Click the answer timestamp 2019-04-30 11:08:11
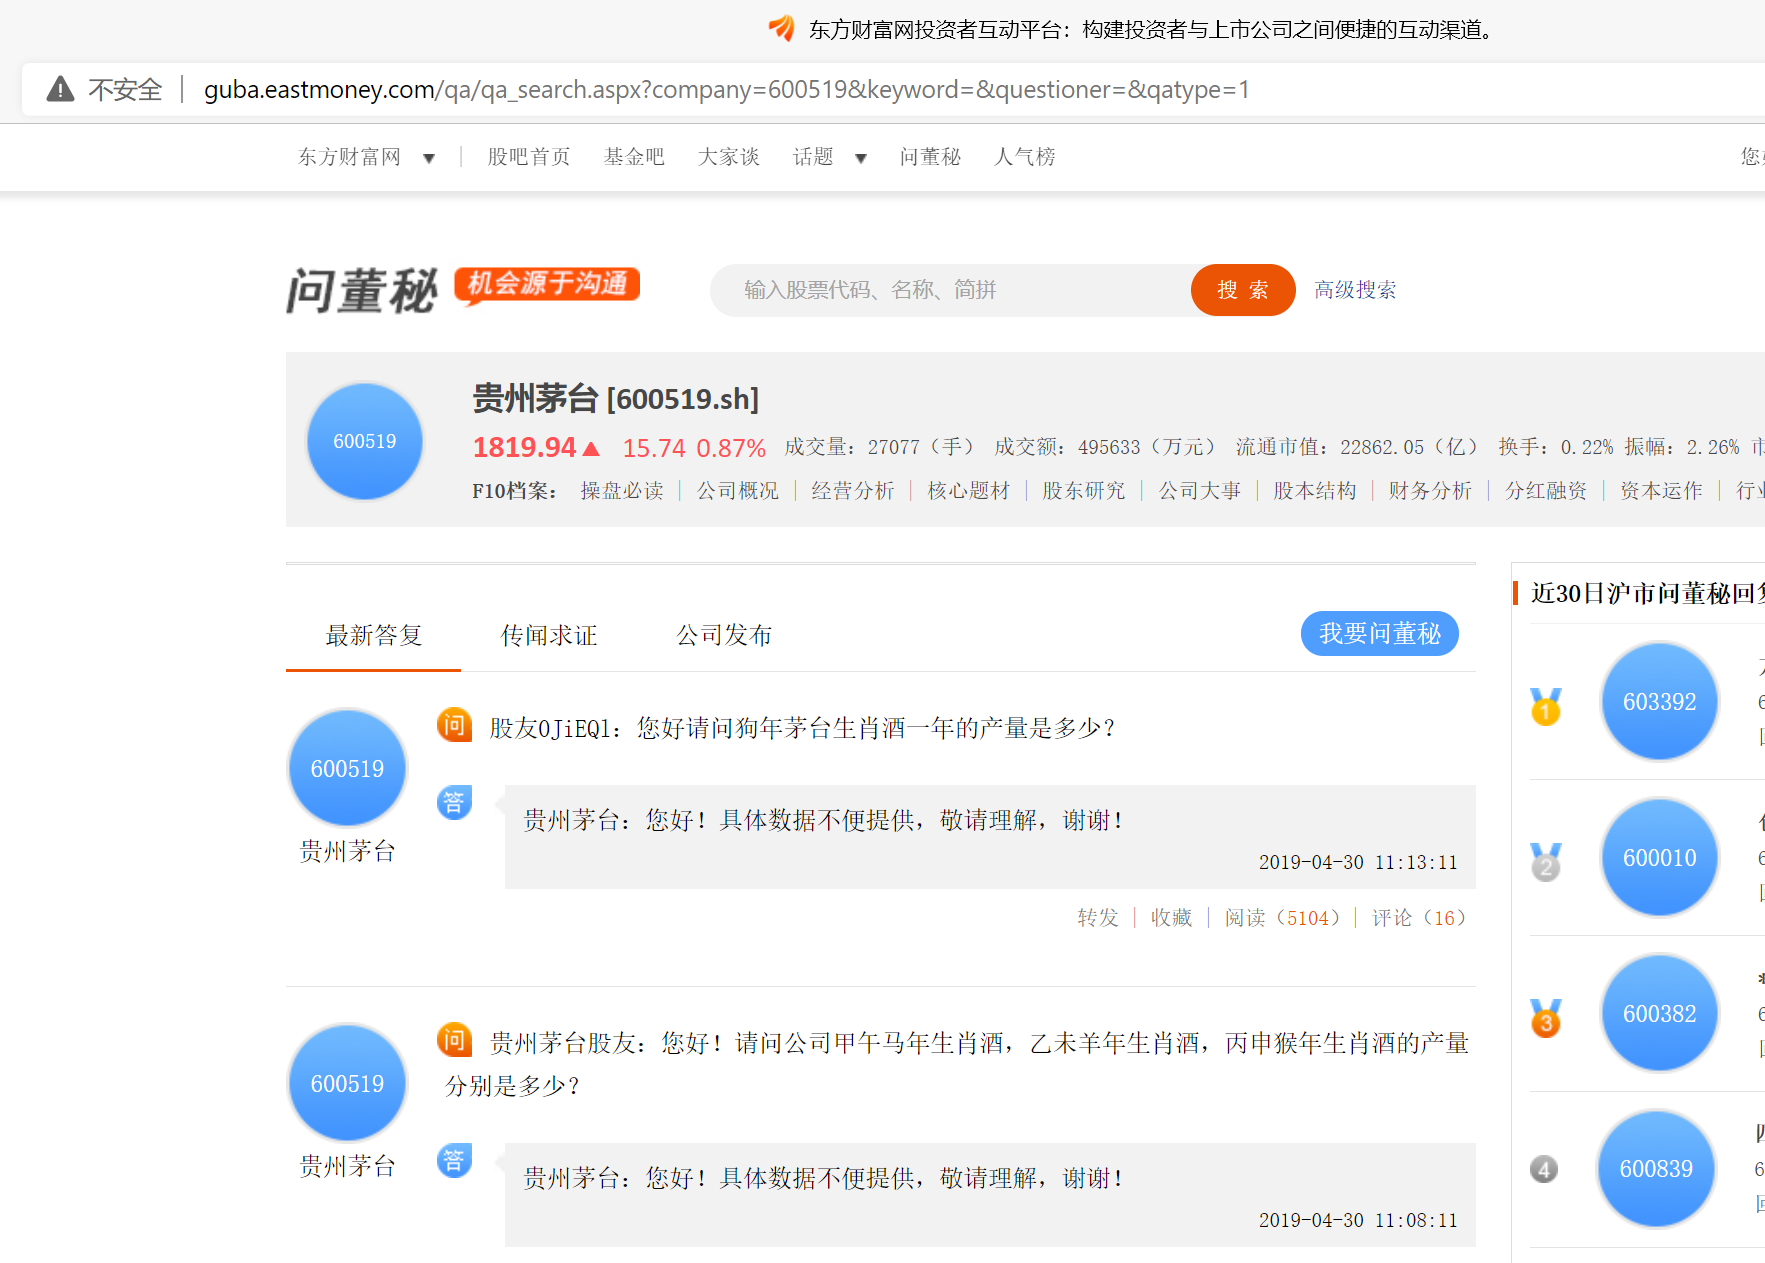The height and width of the screenshot is (1263, 1765). pos(1358,1220)
